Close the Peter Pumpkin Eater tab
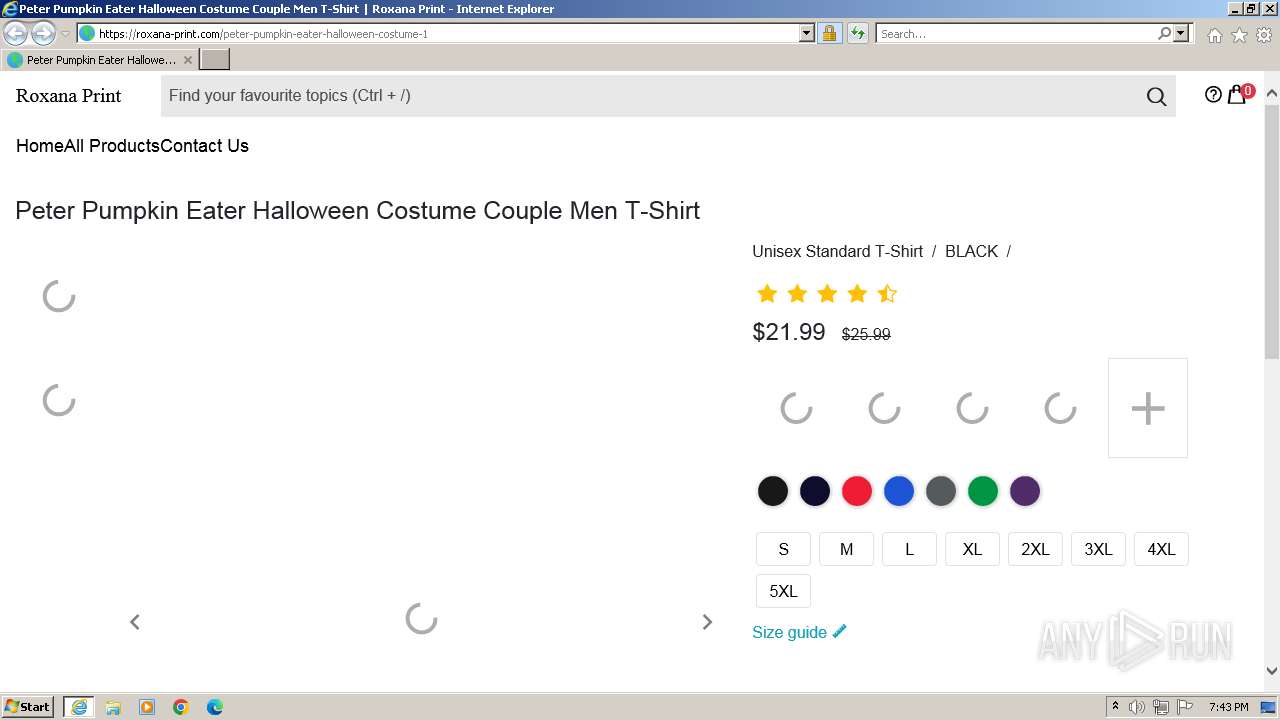The width and height of the screenshot is (1280, 720). click(187, 60)
